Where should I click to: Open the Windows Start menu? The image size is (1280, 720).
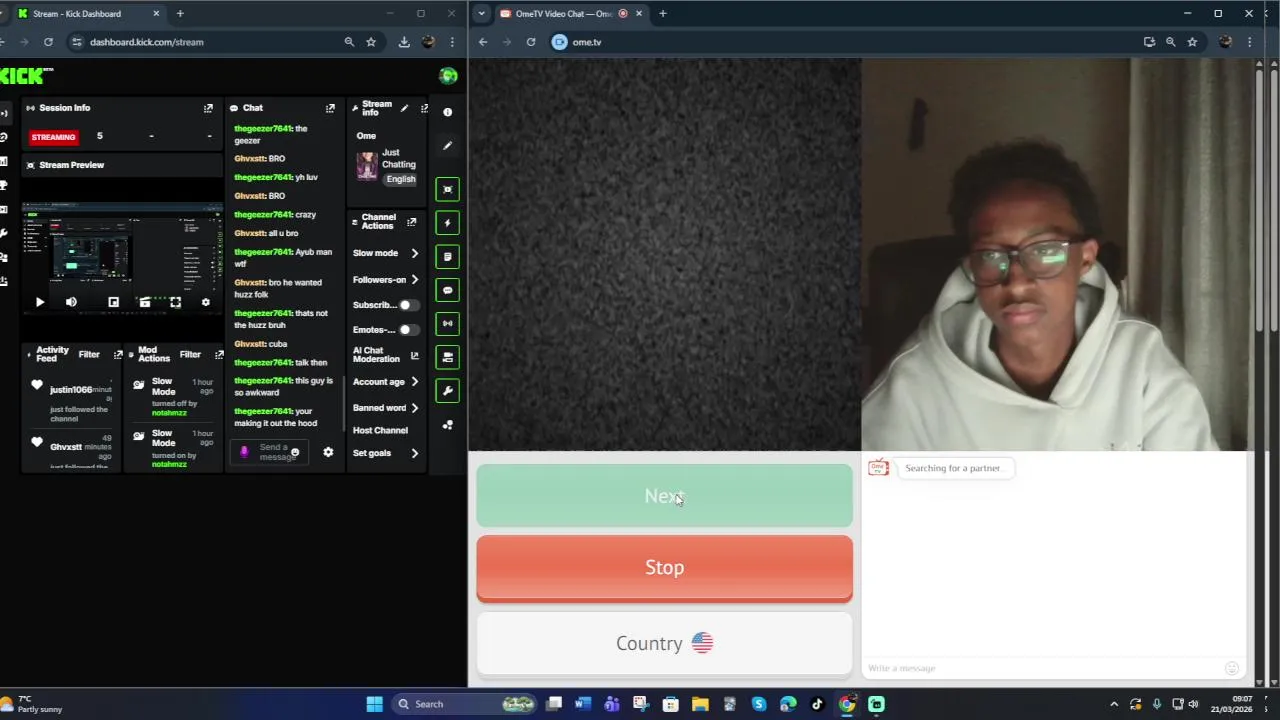coord(374,704)
